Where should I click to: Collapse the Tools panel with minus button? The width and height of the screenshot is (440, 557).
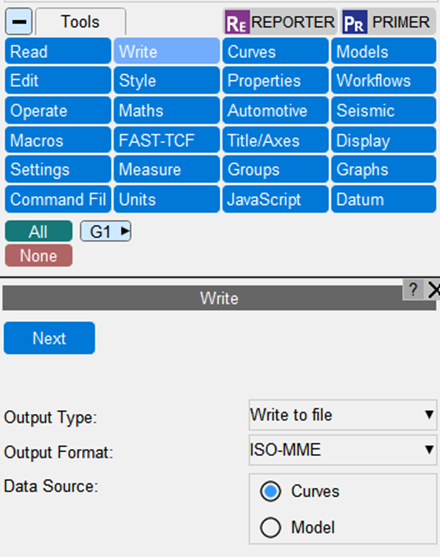point(19,22)
